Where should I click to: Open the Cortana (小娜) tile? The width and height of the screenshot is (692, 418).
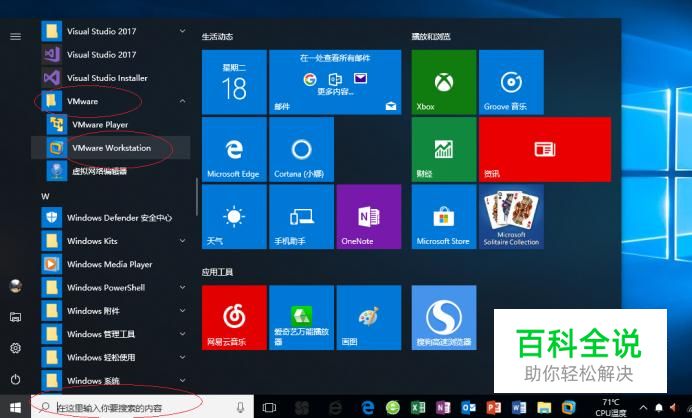(x=301, y=149)
